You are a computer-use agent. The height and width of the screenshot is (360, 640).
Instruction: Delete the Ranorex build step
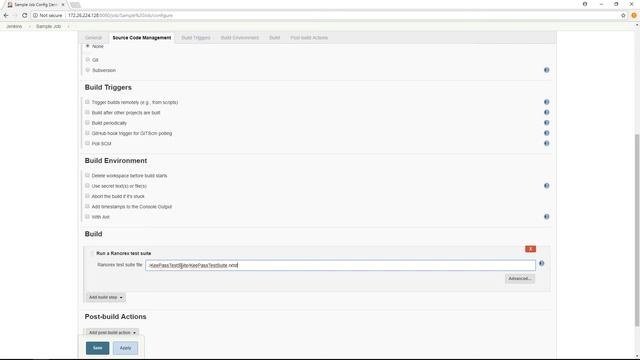coord(530,249)
